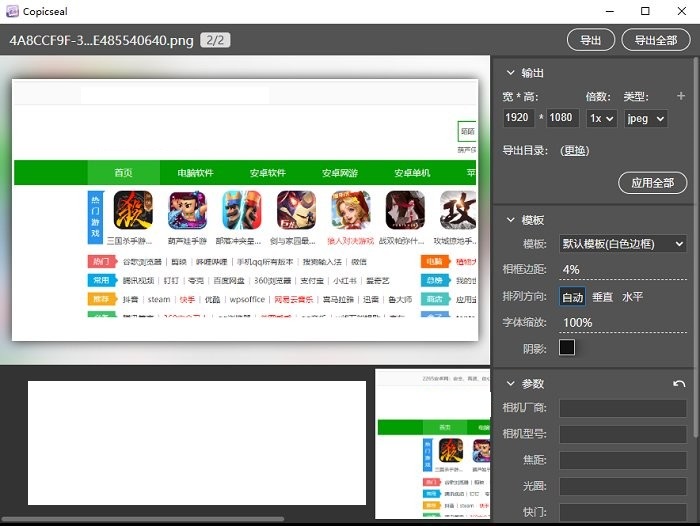Select 自动 arrangement direction

[572, 297]
